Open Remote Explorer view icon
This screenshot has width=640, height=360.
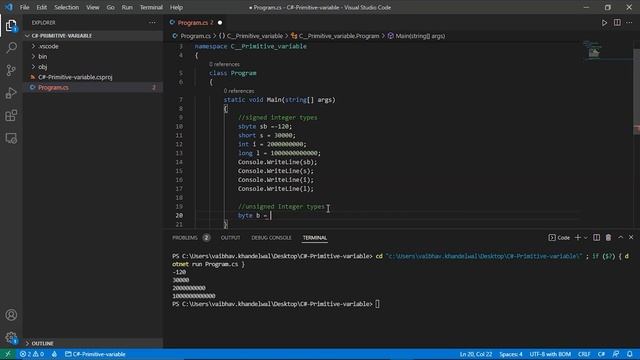click(x=11, y=138)
